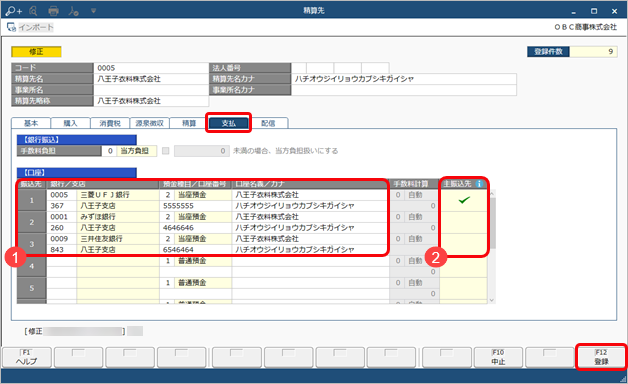Open the print preview magnifier icon
The image size is (628, 384).
click(x=33, y=11)
